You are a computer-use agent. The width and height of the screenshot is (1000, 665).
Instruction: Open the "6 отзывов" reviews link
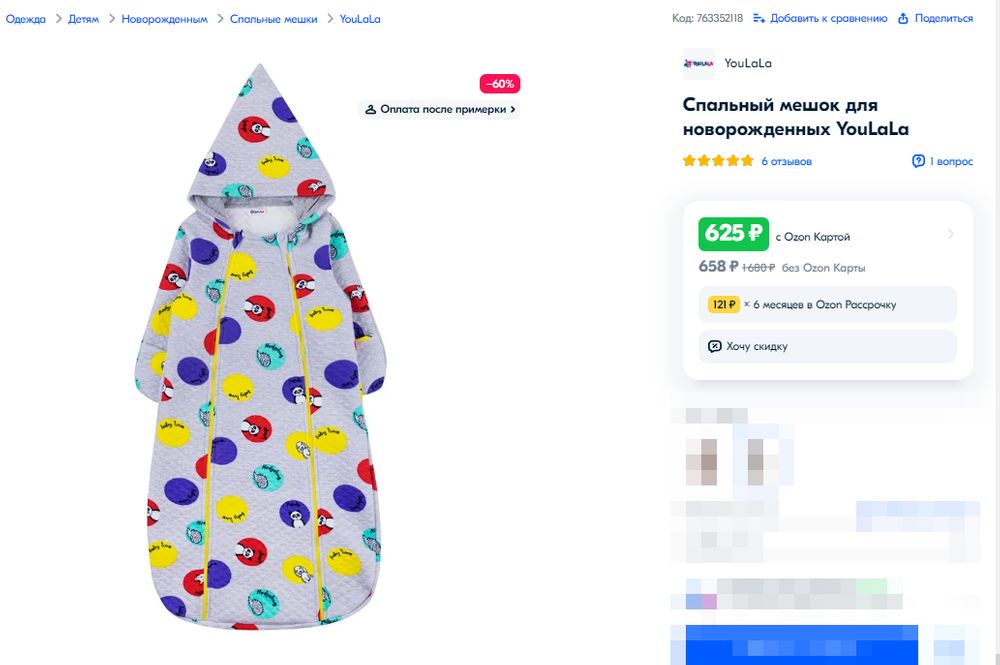(787, 161)
